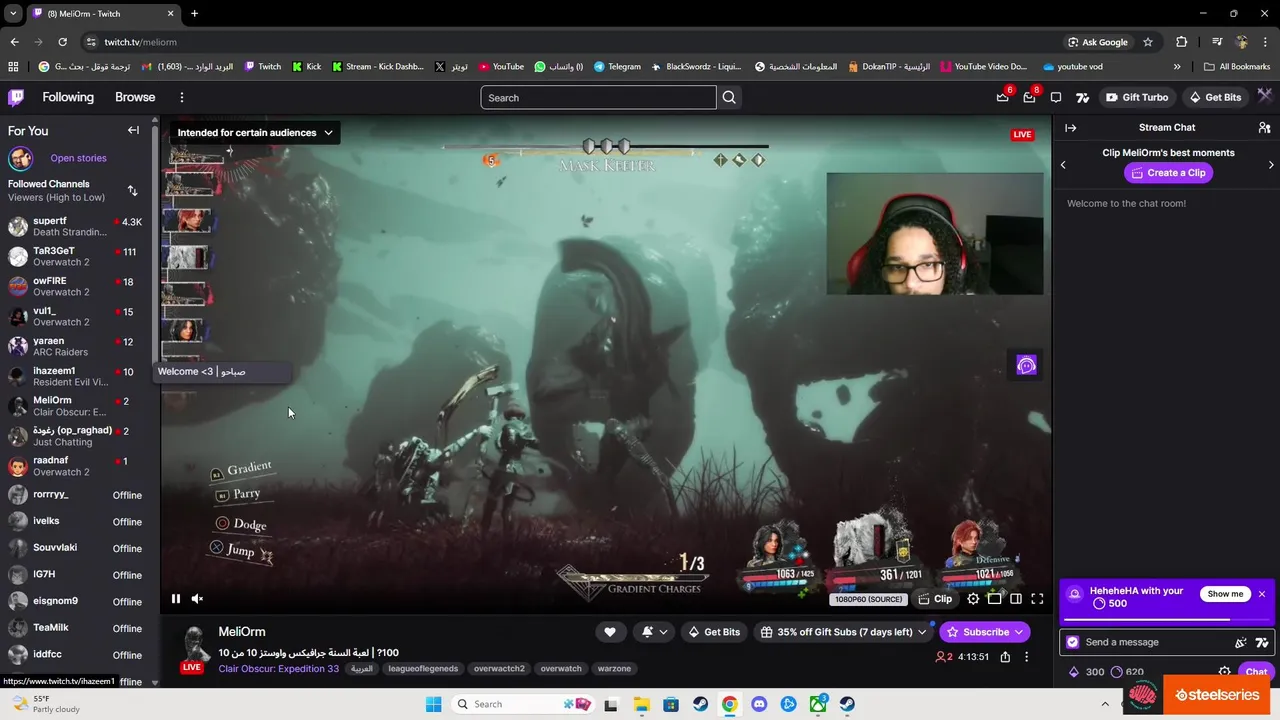Open Prime loot crown icon
The image size is (1280, 720).
point(1003,97)
